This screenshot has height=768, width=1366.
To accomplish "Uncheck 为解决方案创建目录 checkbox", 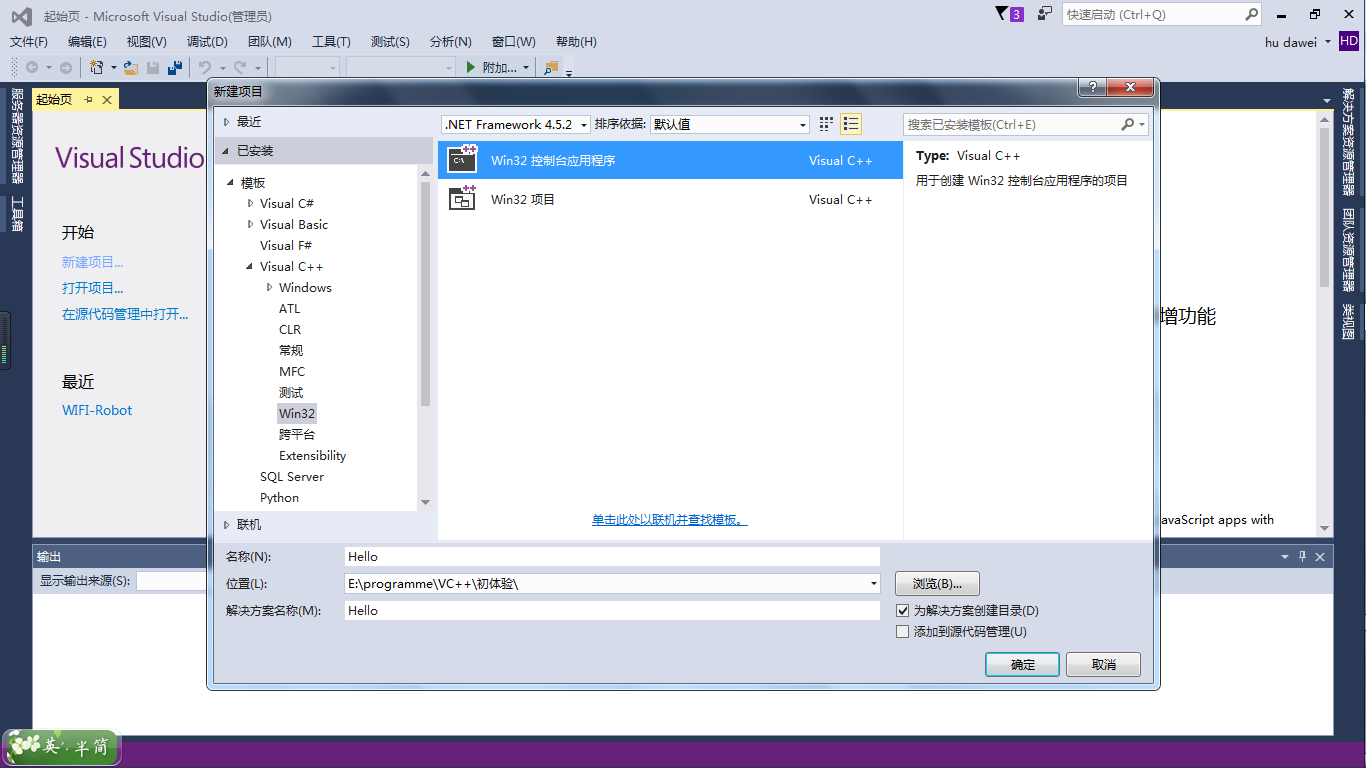I will (x=903, y=610).
